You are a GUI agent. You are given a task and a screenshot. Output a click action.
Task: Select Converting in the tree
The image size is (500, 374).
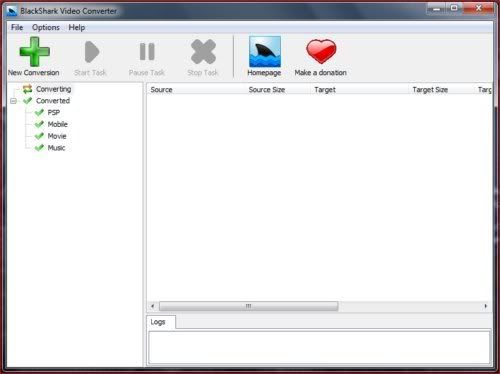pyautogui.click(x=54, y=89)
